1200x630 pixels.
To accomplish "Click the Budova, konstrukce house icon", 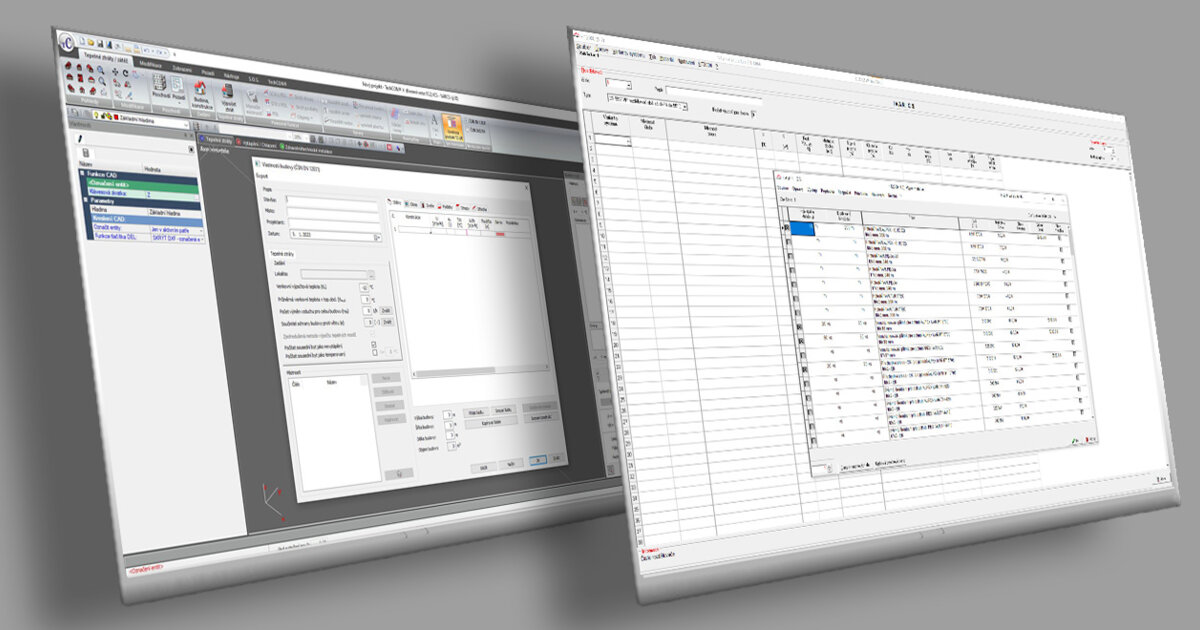I will (x=200, y=93).
